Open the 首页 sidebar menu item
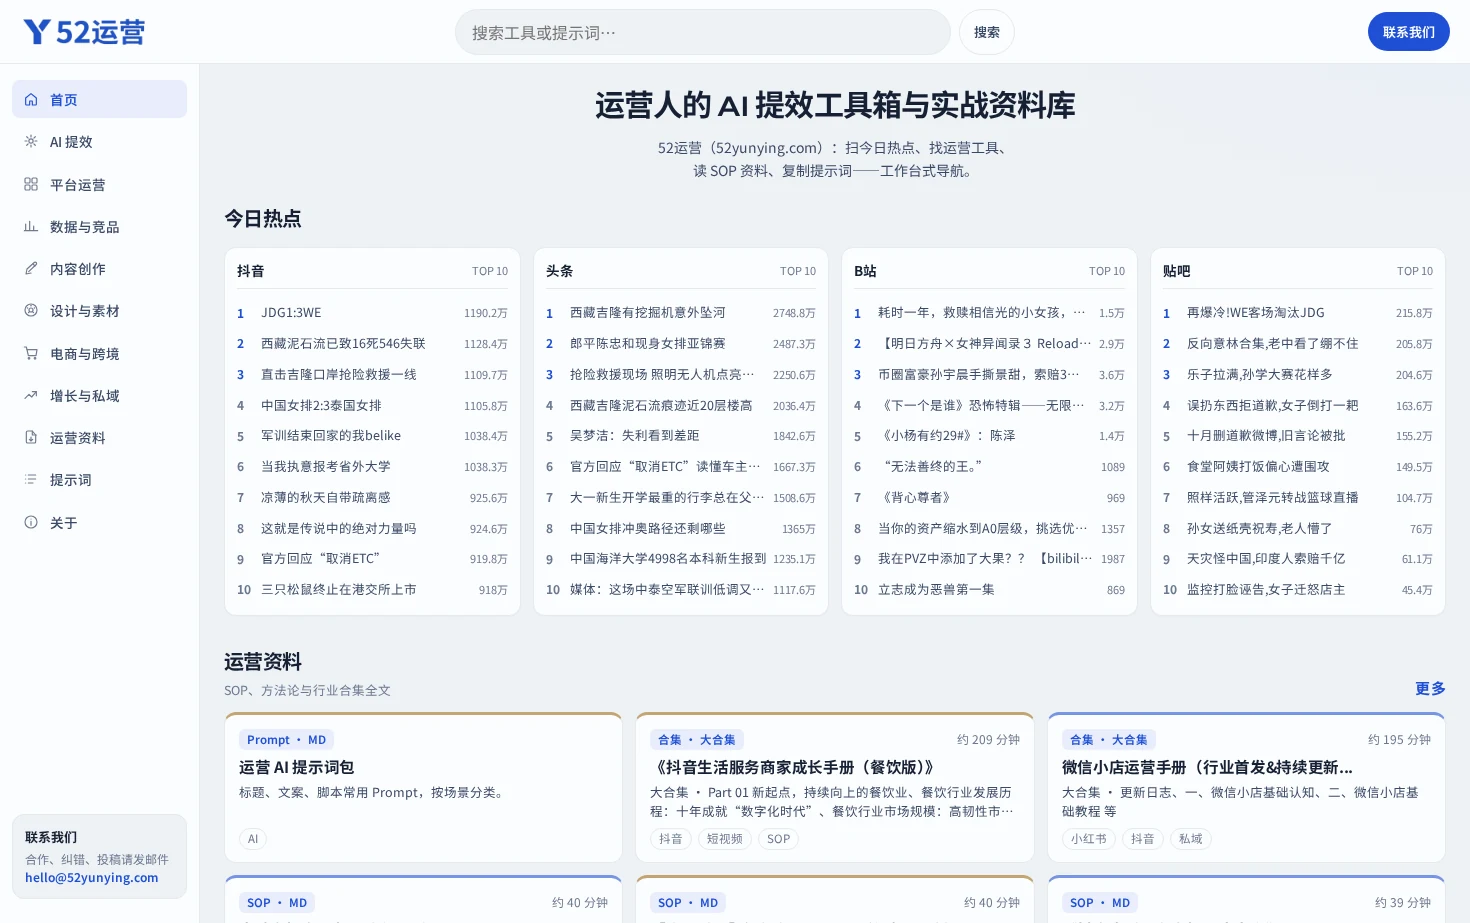The width and height of the screenshot is (1470, 923). [99, 100]
